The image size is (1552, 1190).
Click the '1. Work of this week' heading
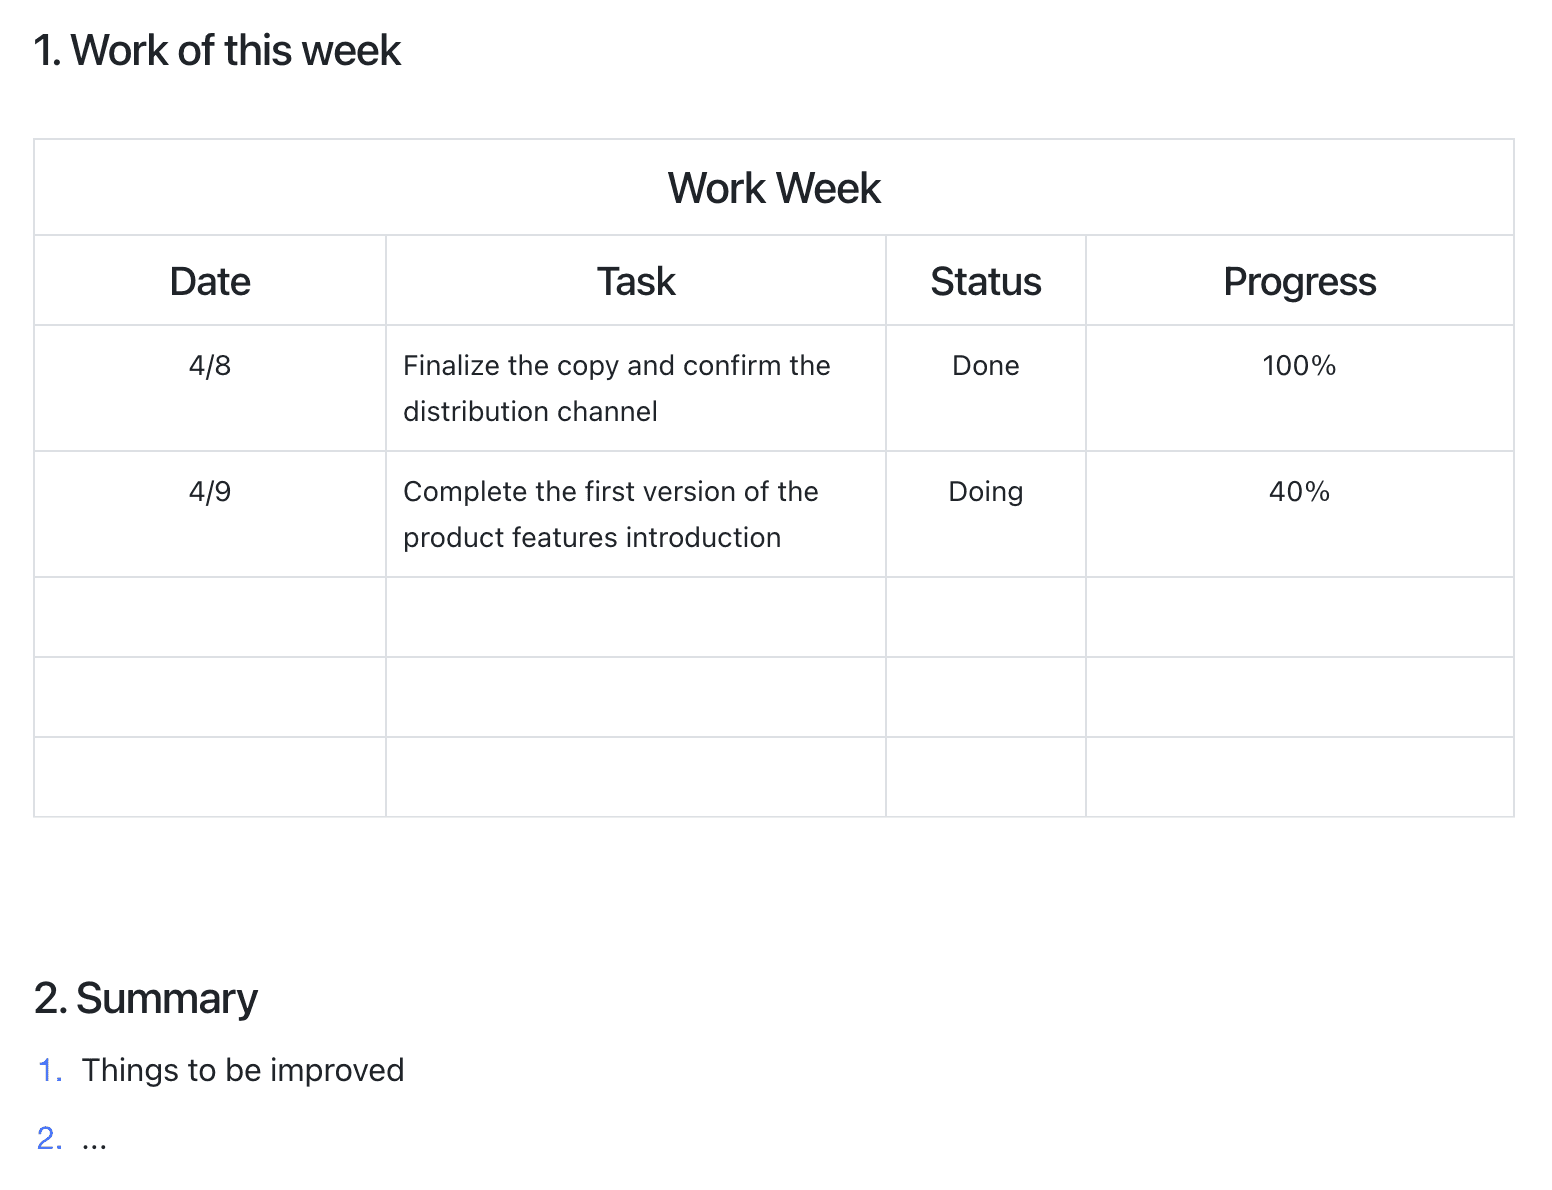(x=217, y=51)
